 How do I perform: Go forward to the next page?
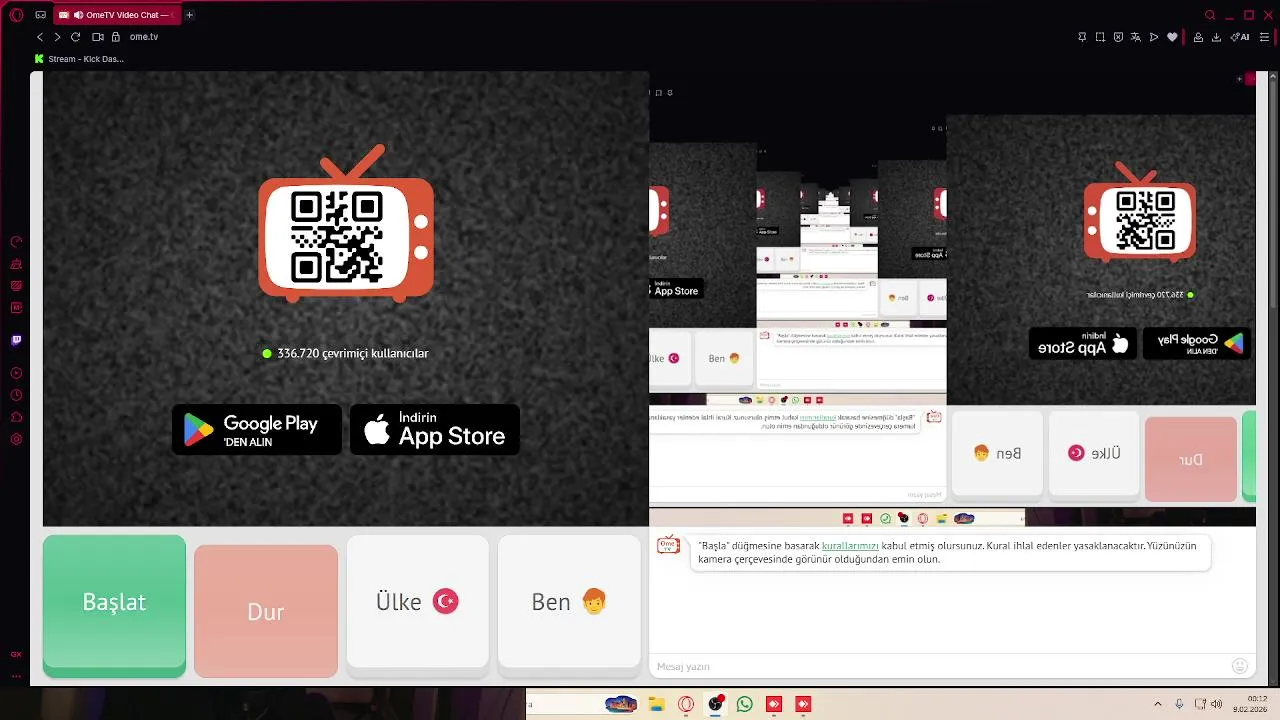coord(57,37)
